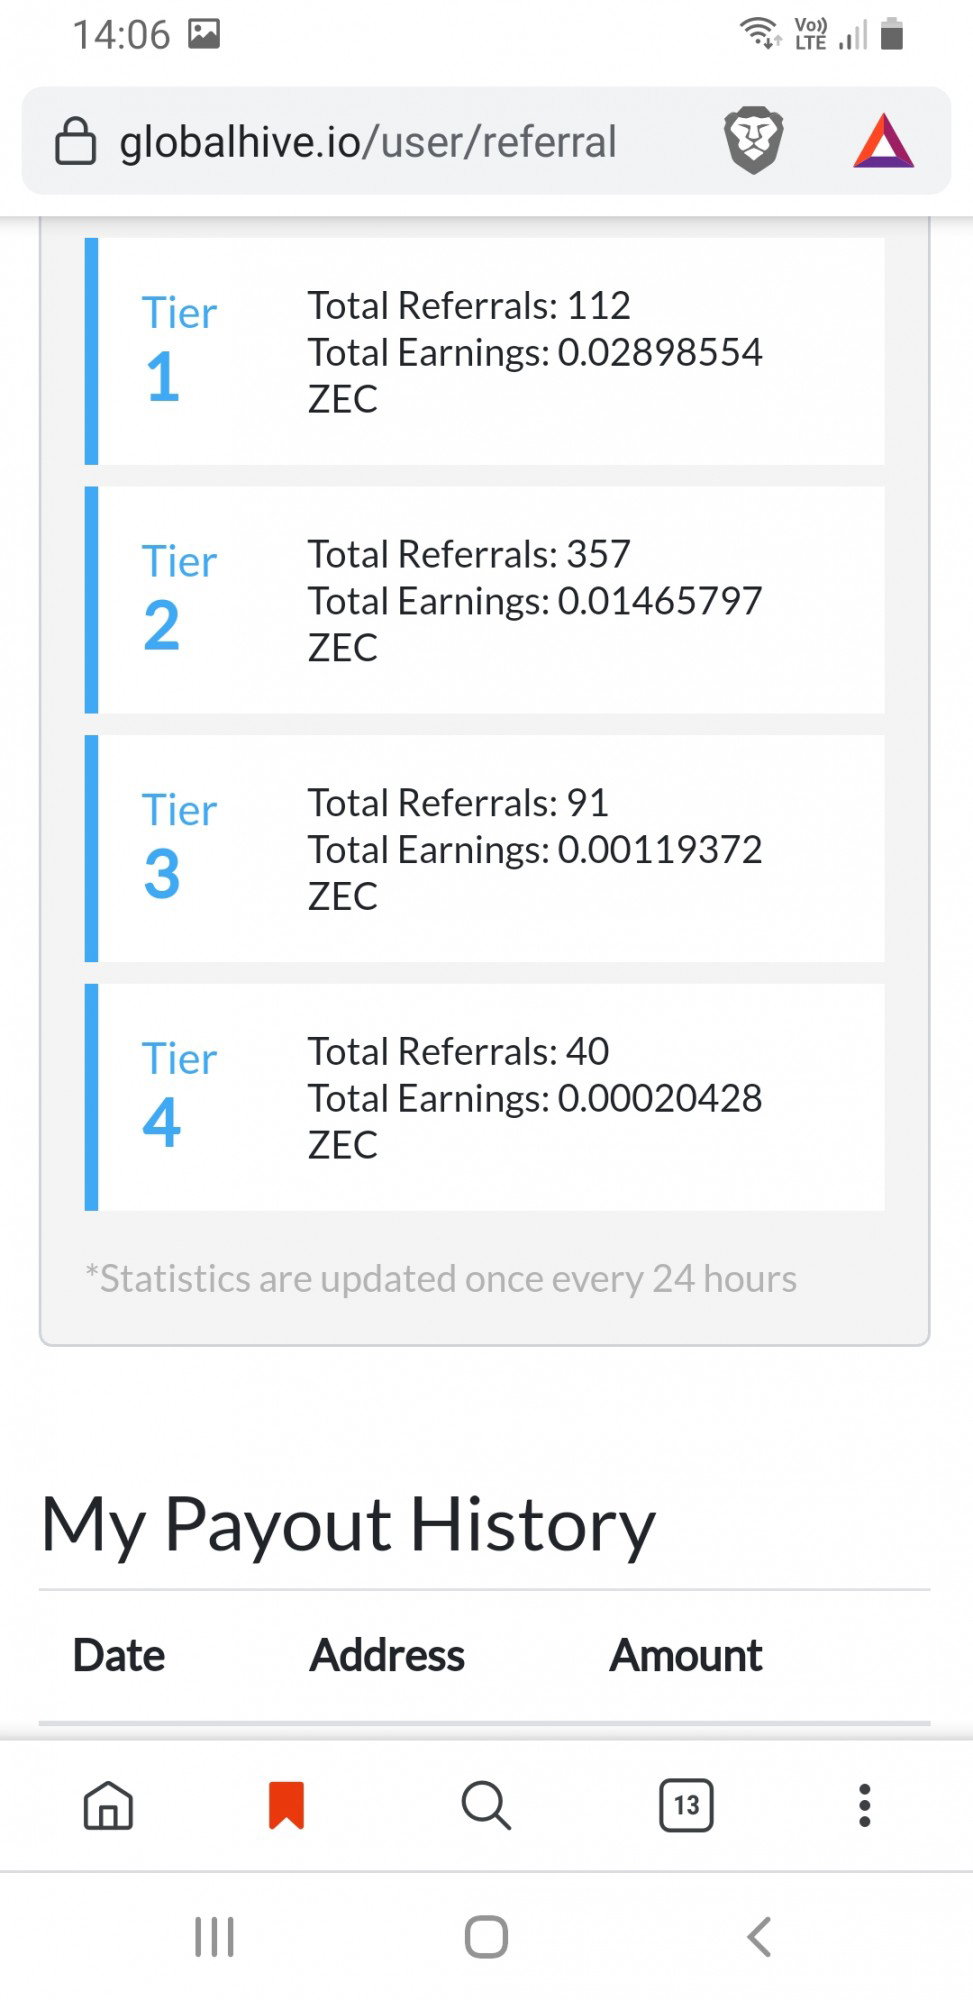Select the Tier 4 referral card

[x=485, y=1097]
